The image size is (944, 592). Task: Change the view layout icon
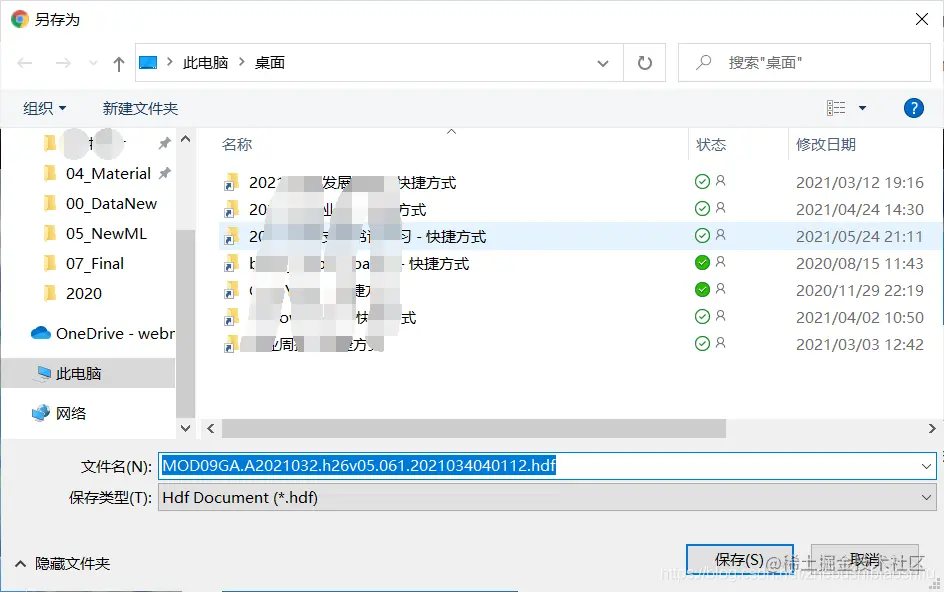tap(836, 108)
